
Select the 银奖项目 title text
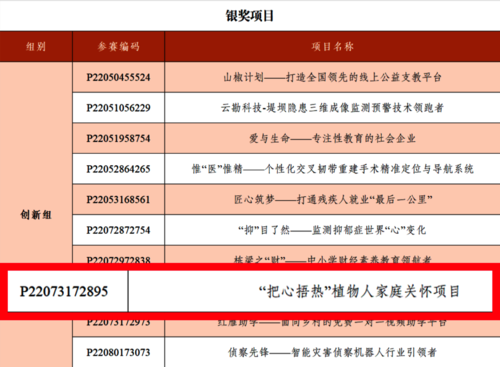pos(250,16)
